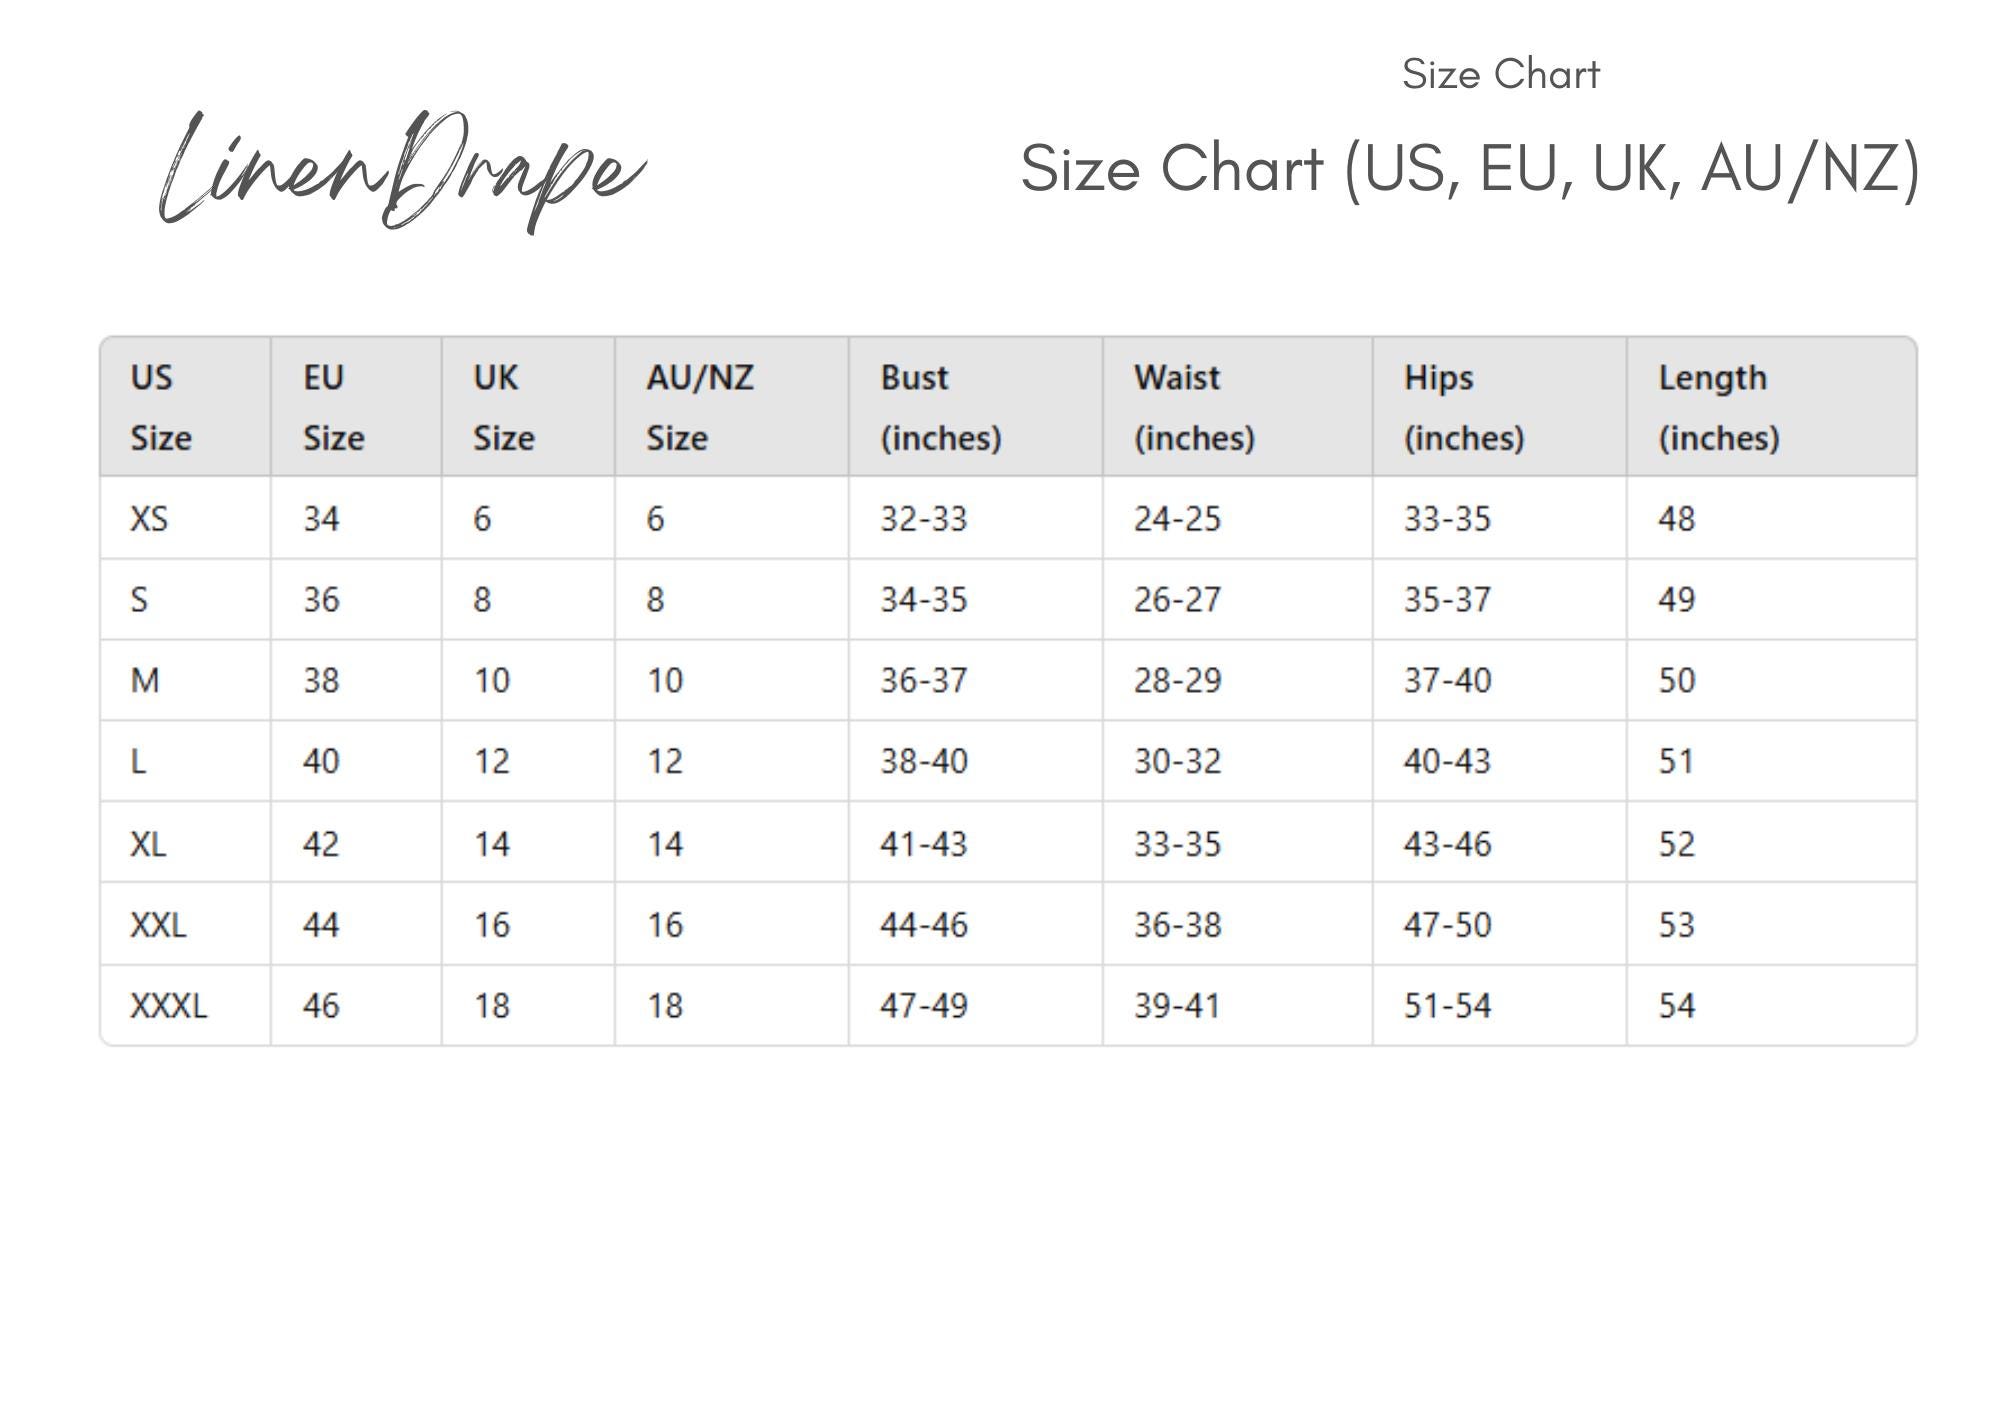2000x1414 pixels.
Task: Click the UK Size column header
Action: [528, 407]
